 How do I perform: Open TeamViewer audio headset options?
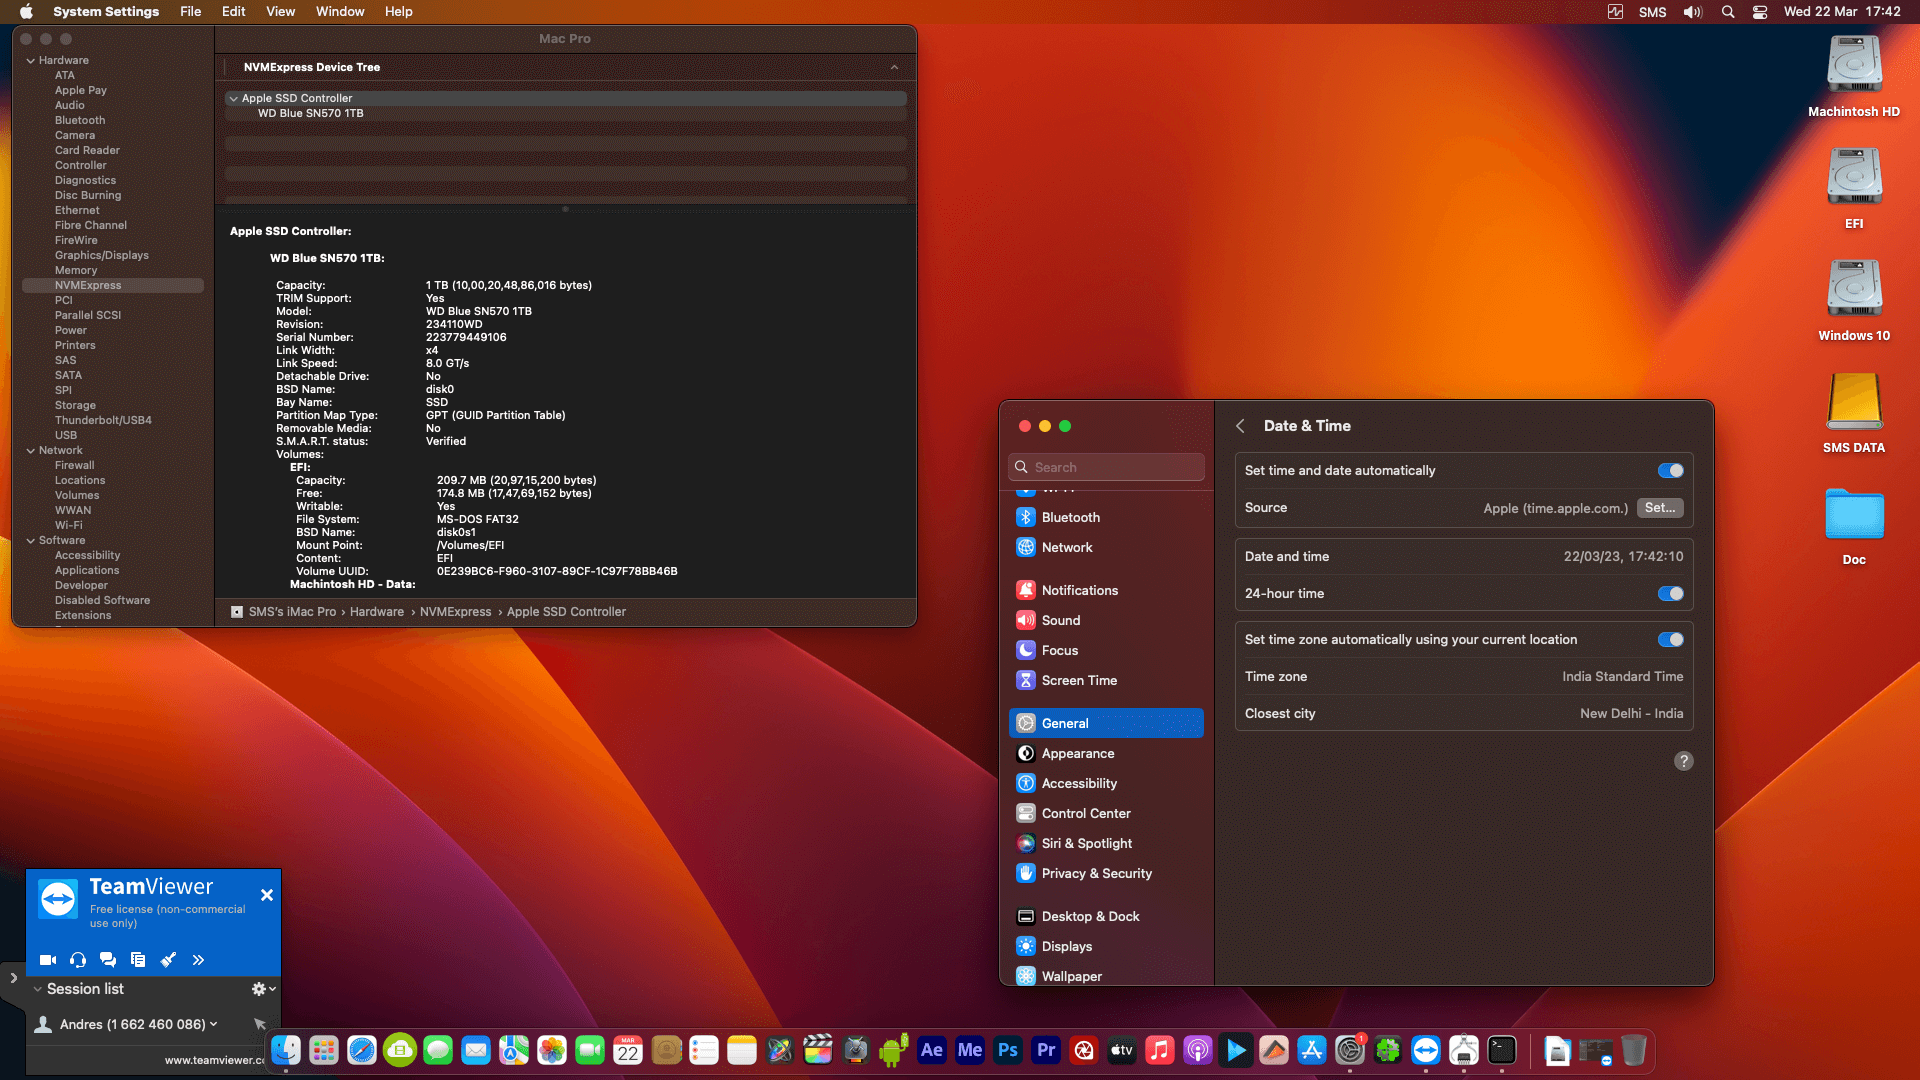point(78,960)
